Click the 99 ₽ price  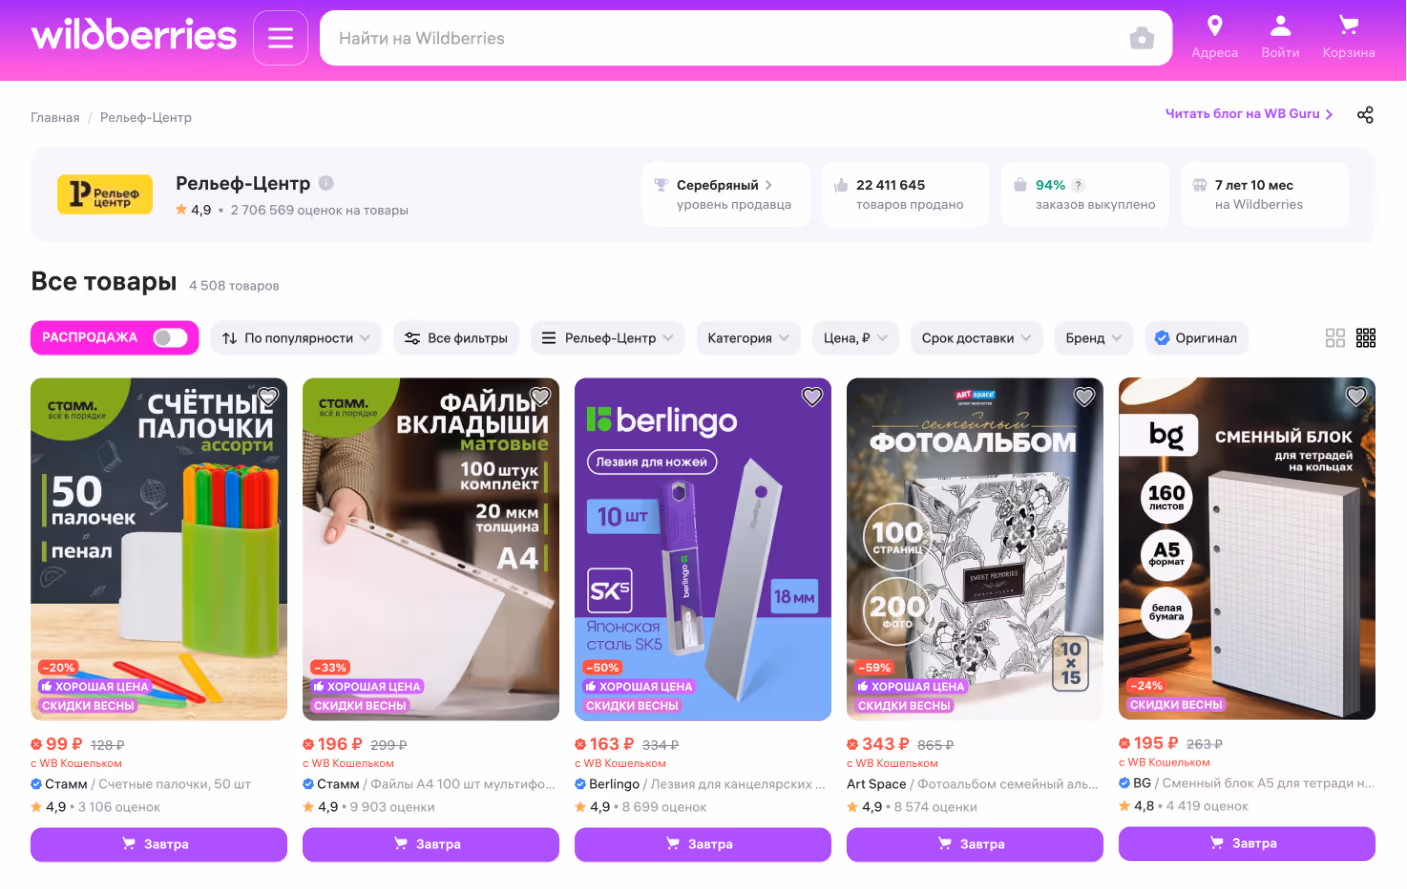point(64,744)
